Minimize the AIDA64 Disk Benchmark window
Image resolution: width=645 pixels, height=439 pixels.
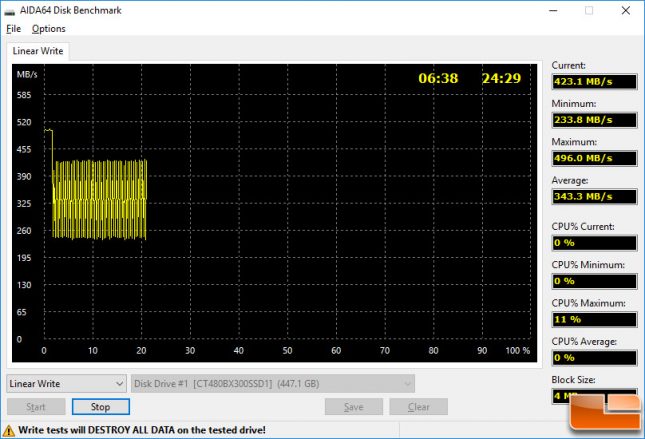(x=554, y=11)
